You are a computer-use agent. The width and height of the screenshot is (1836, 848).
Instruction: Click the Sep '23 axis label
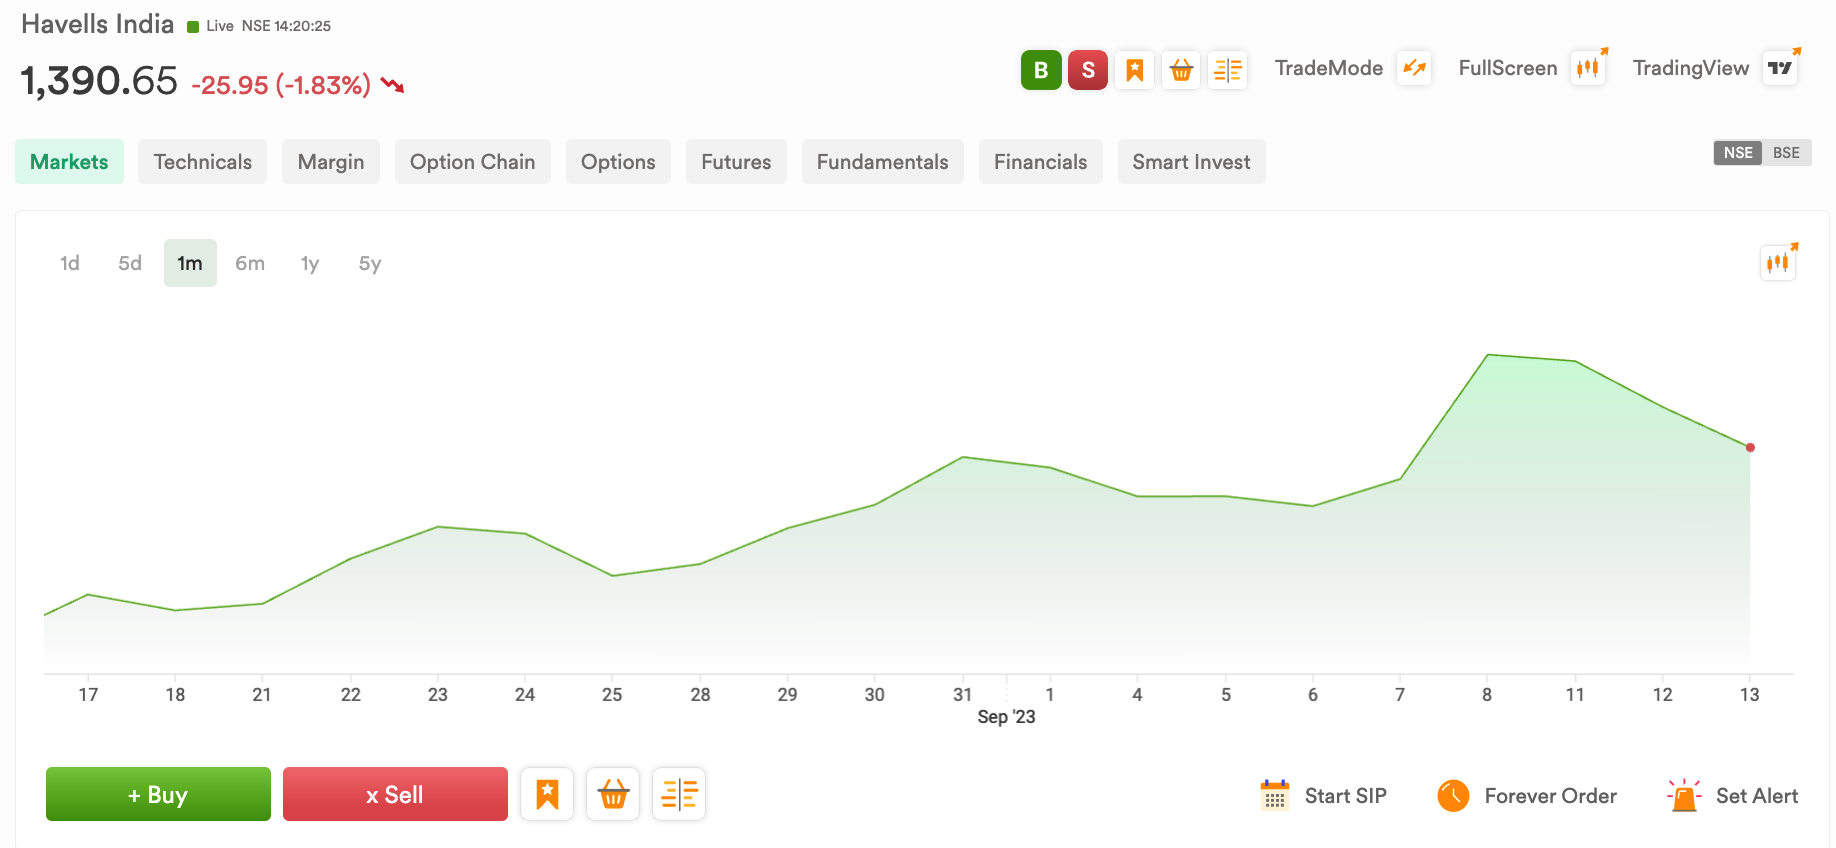coord(1006,717)
